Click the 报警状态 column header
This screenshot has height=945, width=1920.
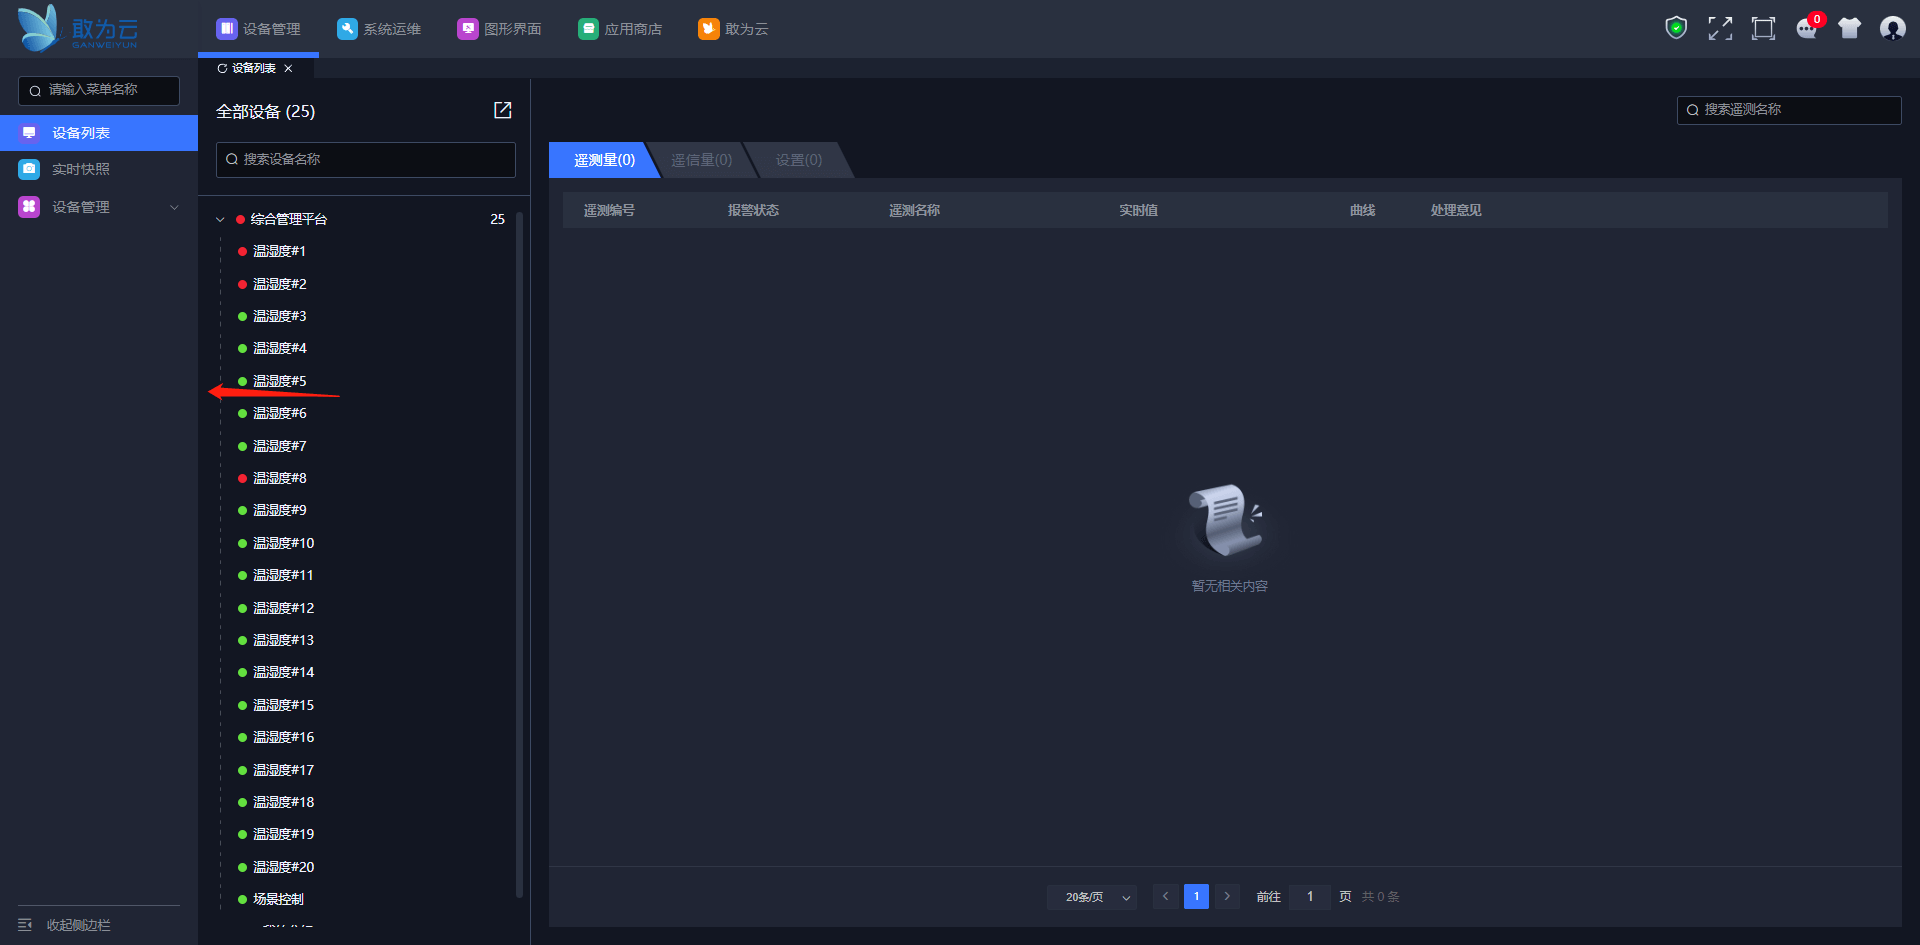(x=753, y=210)
